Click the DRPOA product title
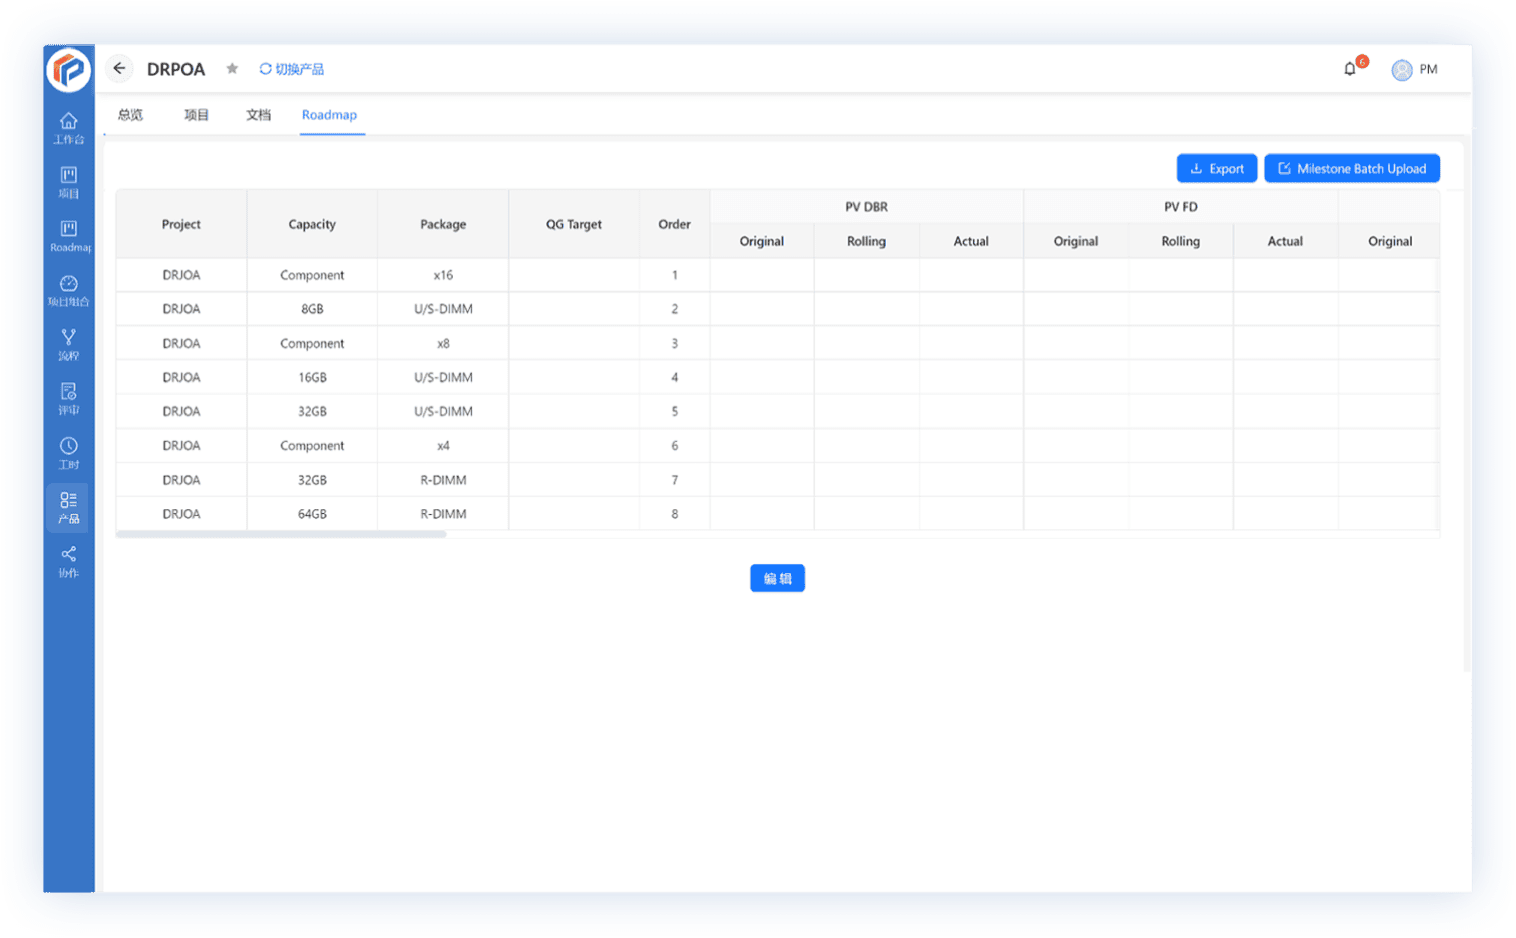 pyautogui.click(x=176, y=69)
